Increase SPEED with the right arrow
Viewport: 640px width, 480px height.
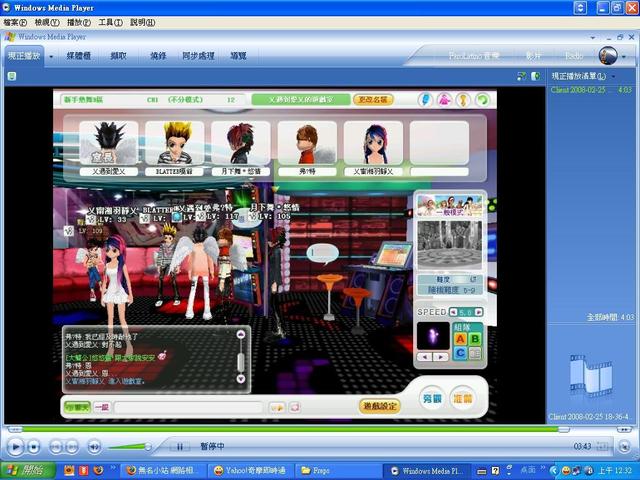tap(479, 312)
